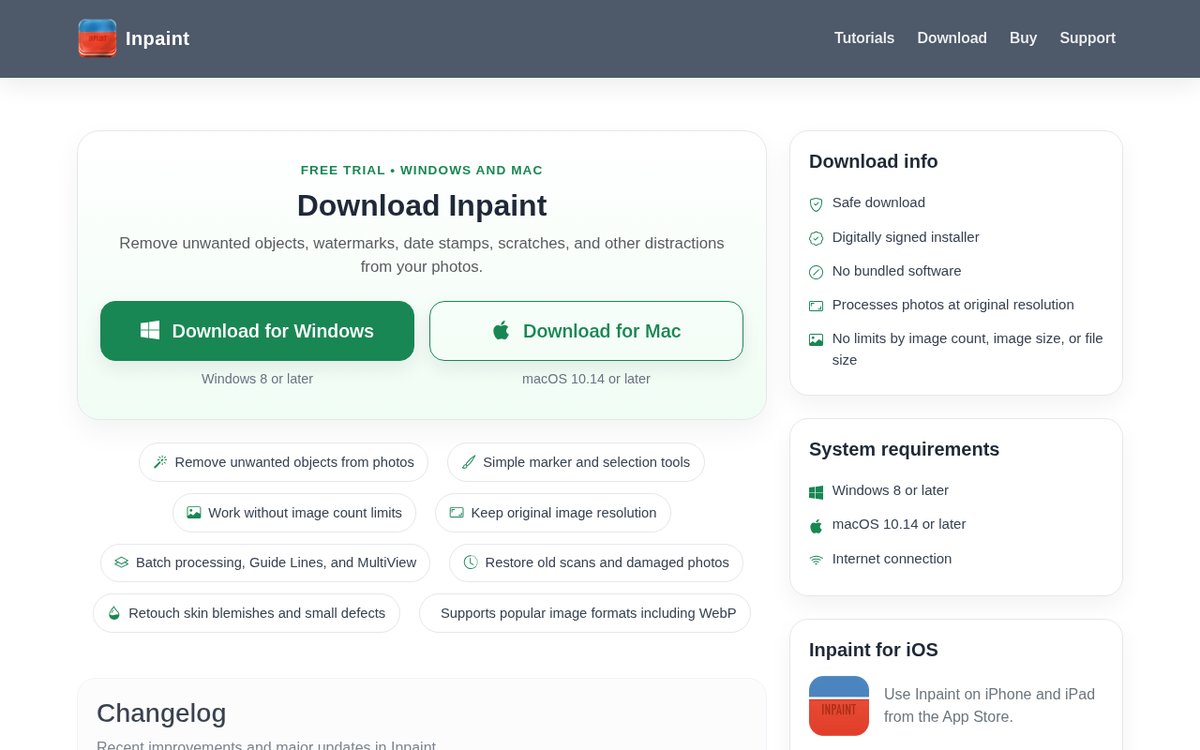Viewport: 1200px width, 750px height.
Task: Click the Inpaint for iOS heading
Action: point(873,650)
